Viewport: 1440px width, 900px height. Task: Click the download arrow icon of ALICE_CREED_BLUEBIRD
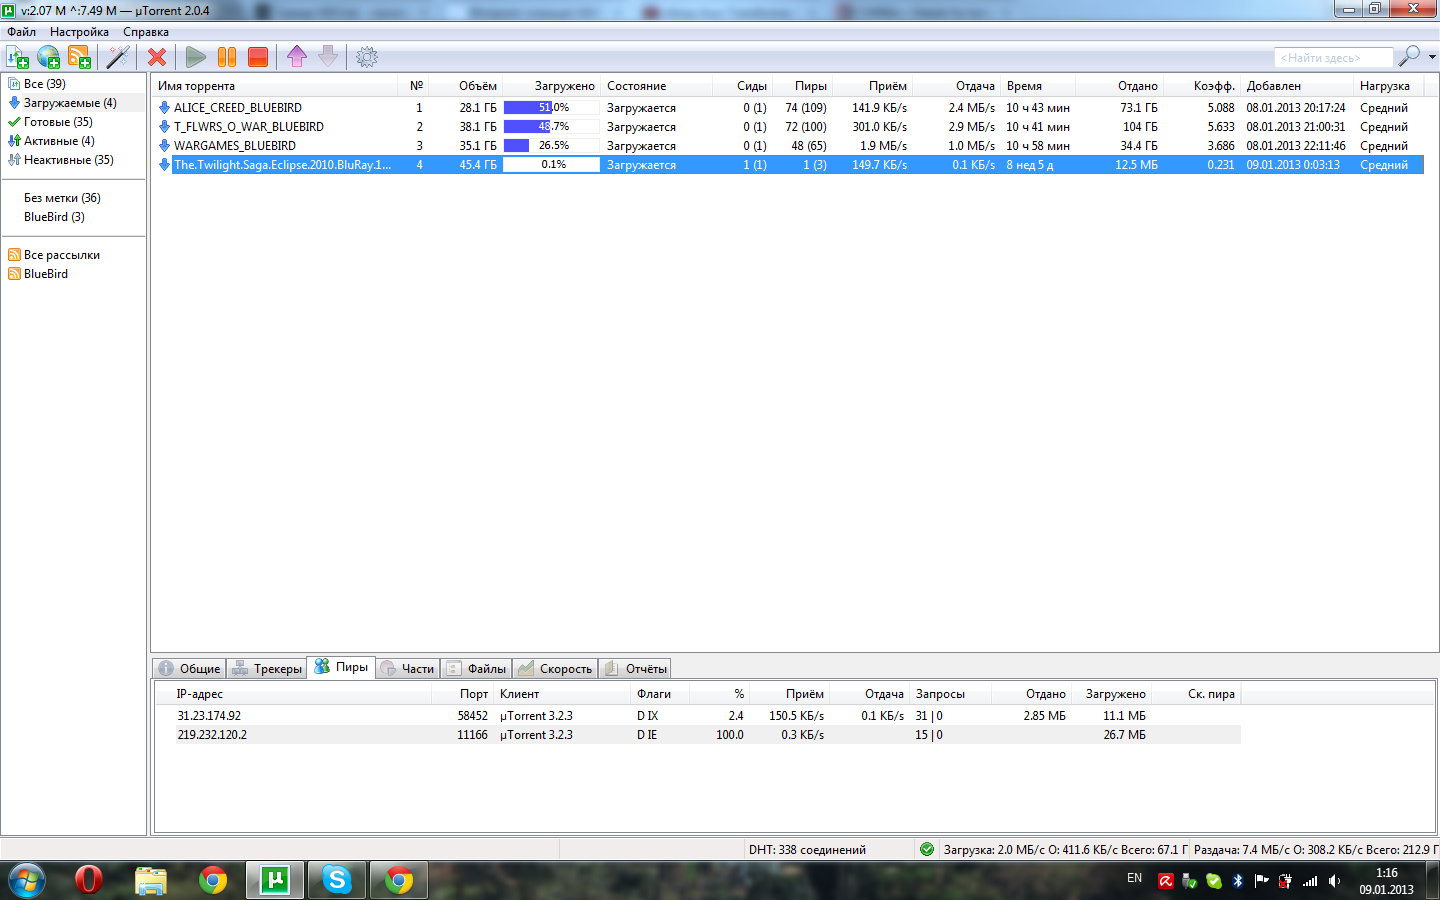164,108
